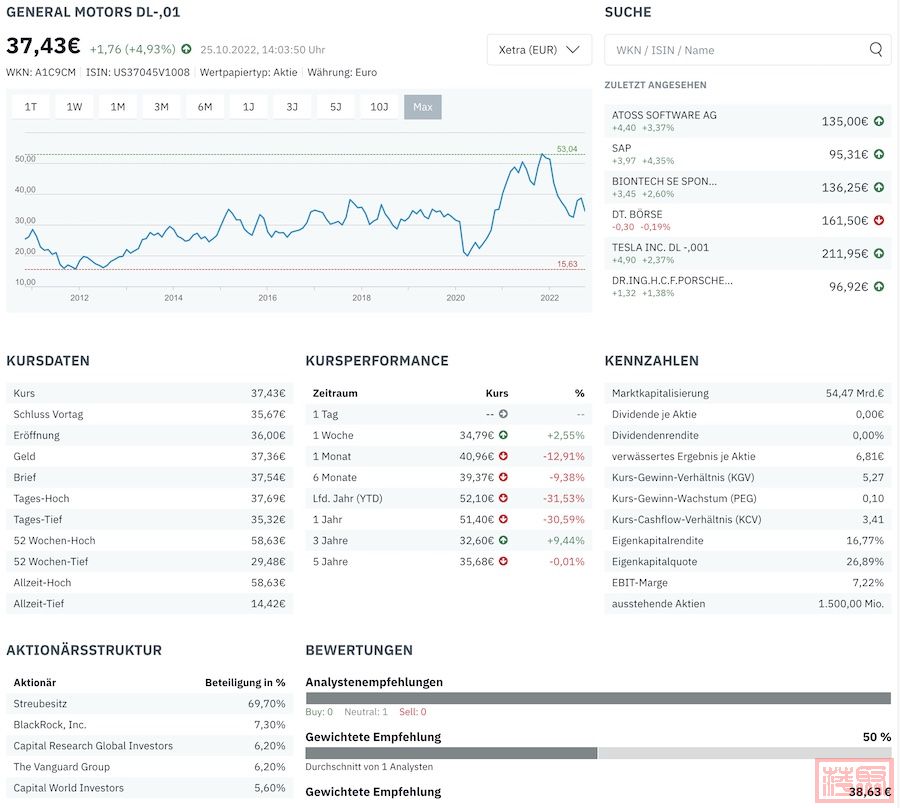This screenshot has width=900, height=808.
Task: Select the 3M chart period
Action: [x=161, y=107]
